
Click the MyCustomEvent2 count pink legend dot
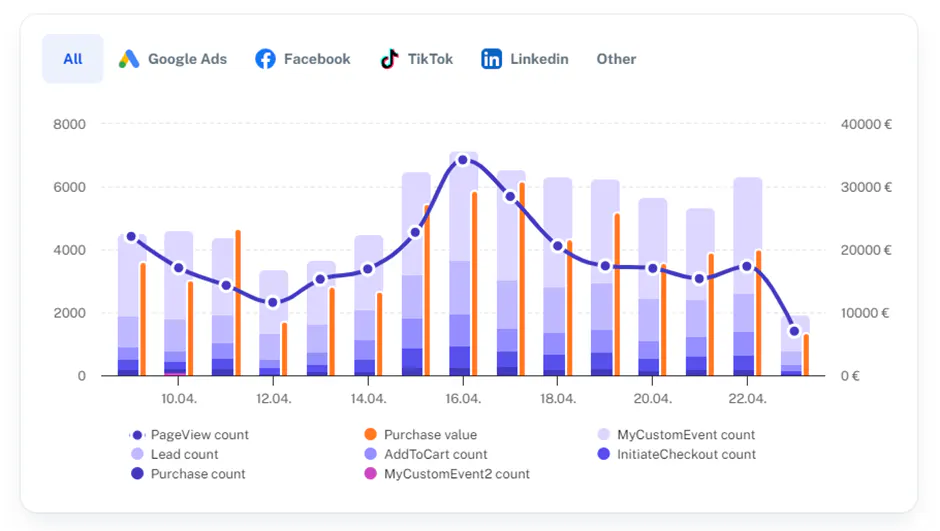click(x=370, y=473)
